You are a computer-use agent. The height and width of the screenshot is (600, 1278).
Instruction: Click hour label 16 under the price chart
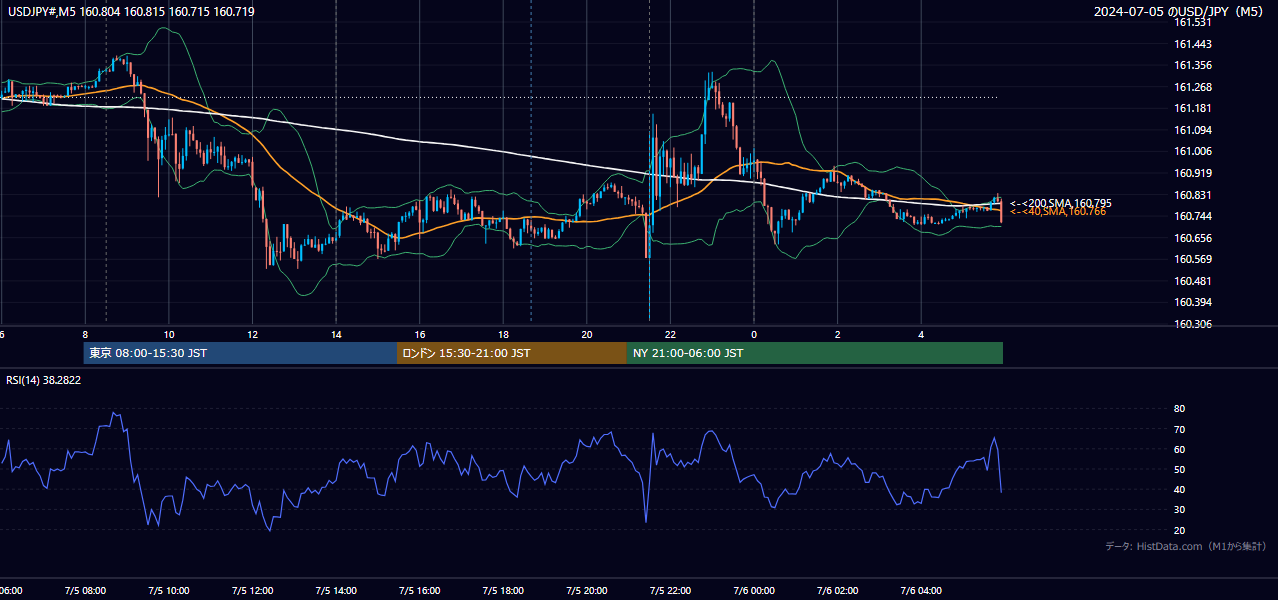coord(421,334)
